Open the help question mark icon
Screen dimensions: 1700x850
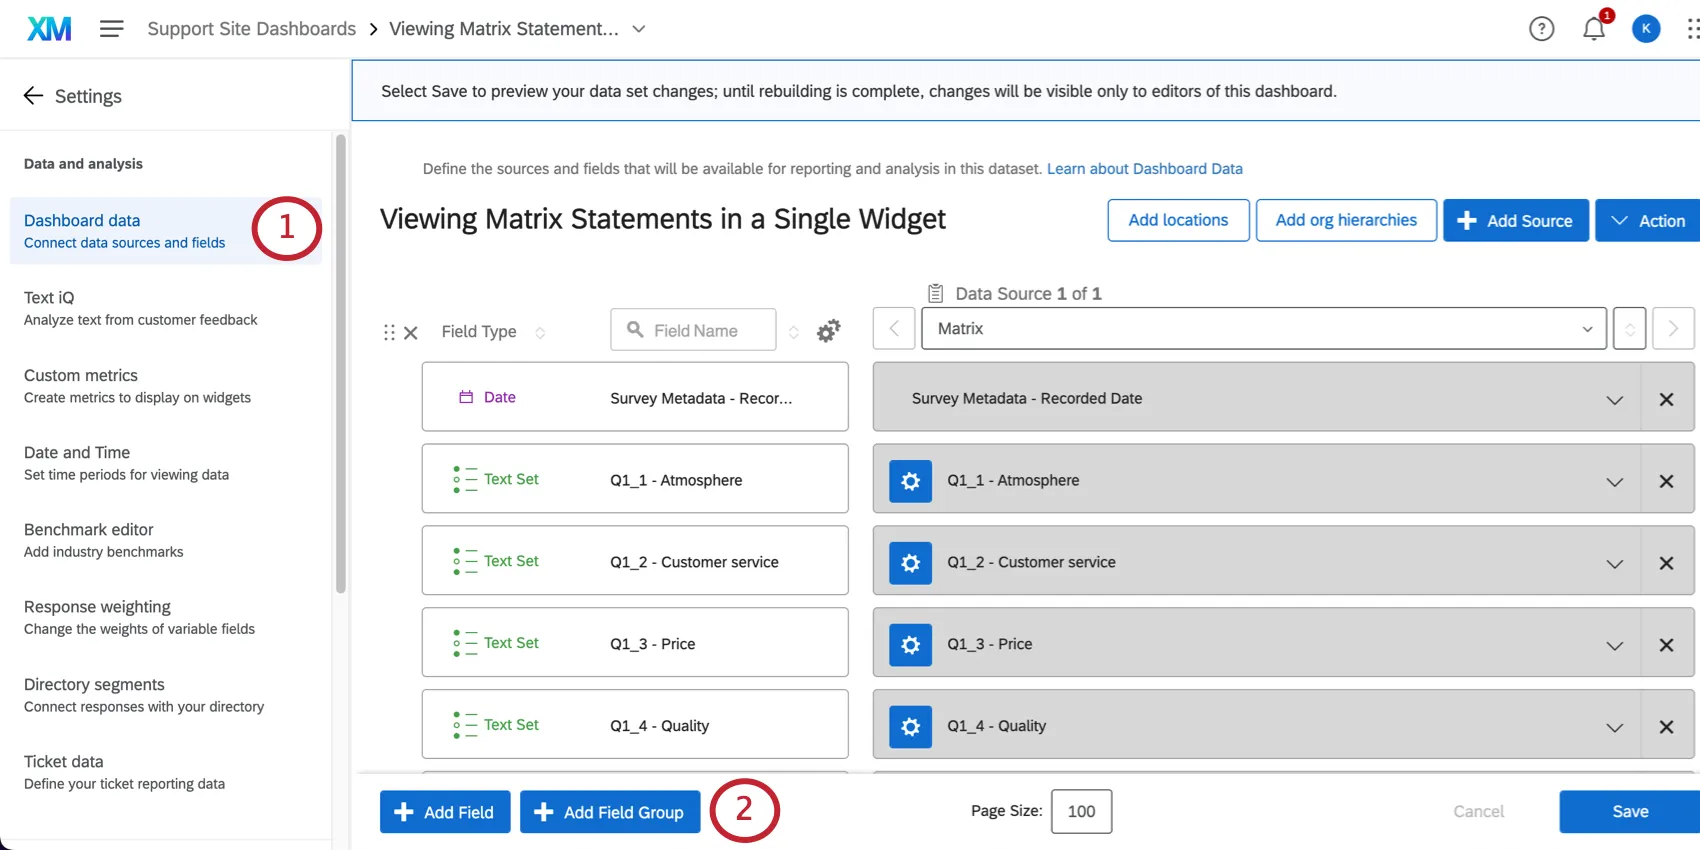pos(1541,29)
